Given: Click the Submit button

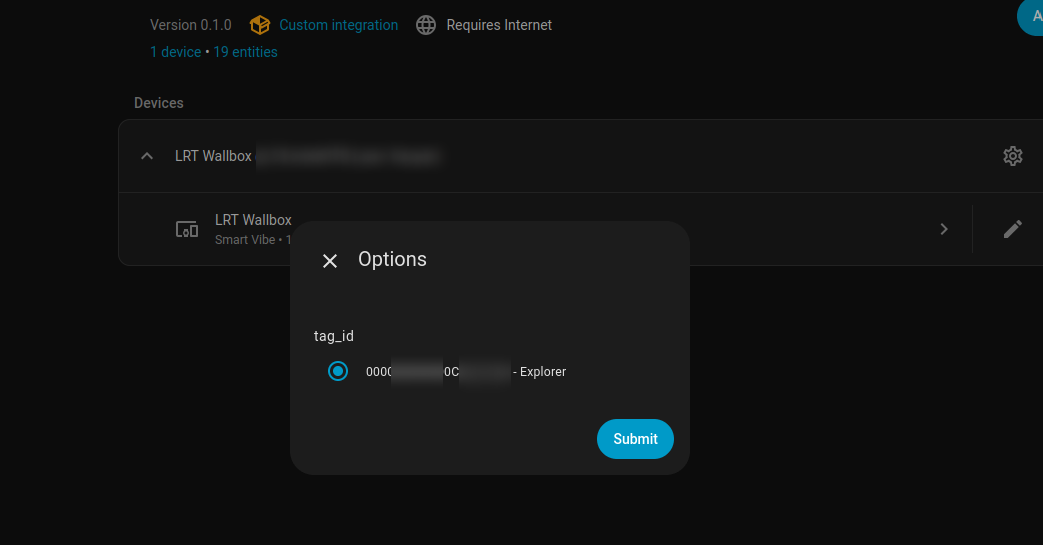Looking at the screenshot, I should tap(635, 439).
